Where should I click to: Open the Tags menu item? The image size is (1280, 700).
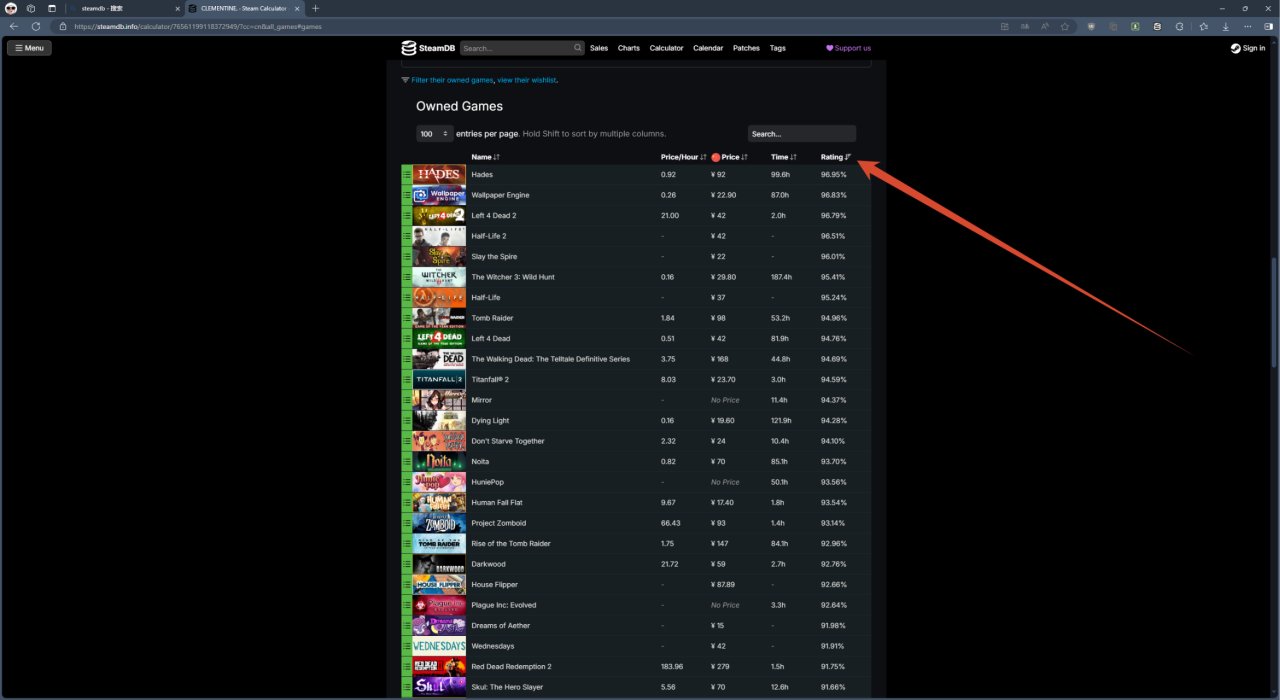[x=777, y=48]
